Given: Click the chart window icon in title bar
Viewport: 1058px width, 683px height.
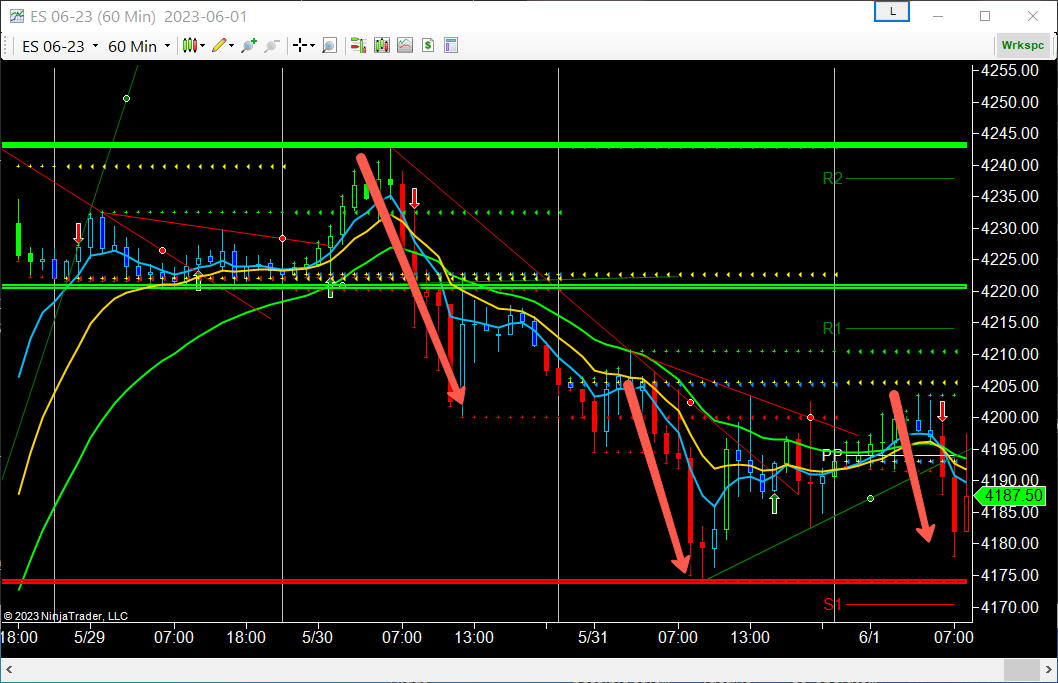Looking at the screenshot, I should click(x=16, y=16).
